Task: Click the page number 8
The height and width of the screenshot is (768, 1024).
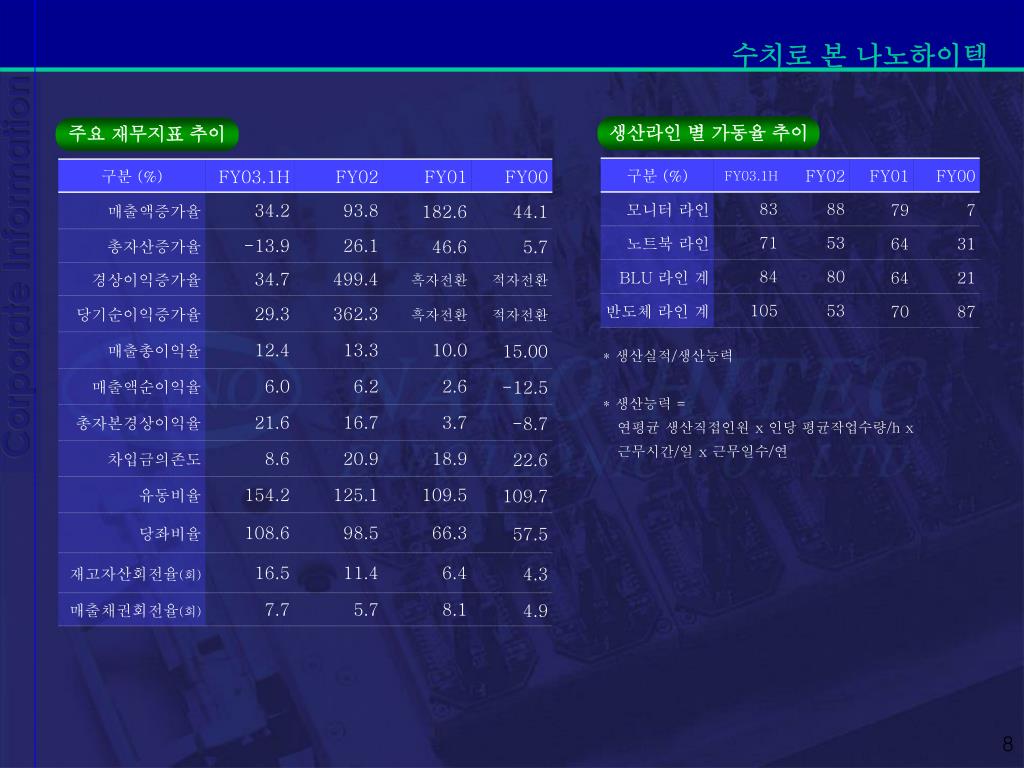Action: (x=1008, y=744)
